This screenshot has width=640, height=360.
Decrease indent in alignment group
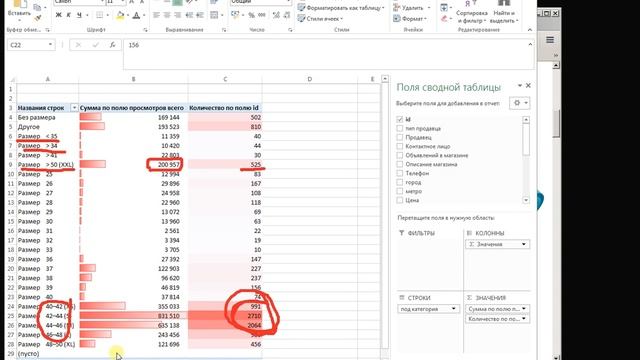point(189,15)
